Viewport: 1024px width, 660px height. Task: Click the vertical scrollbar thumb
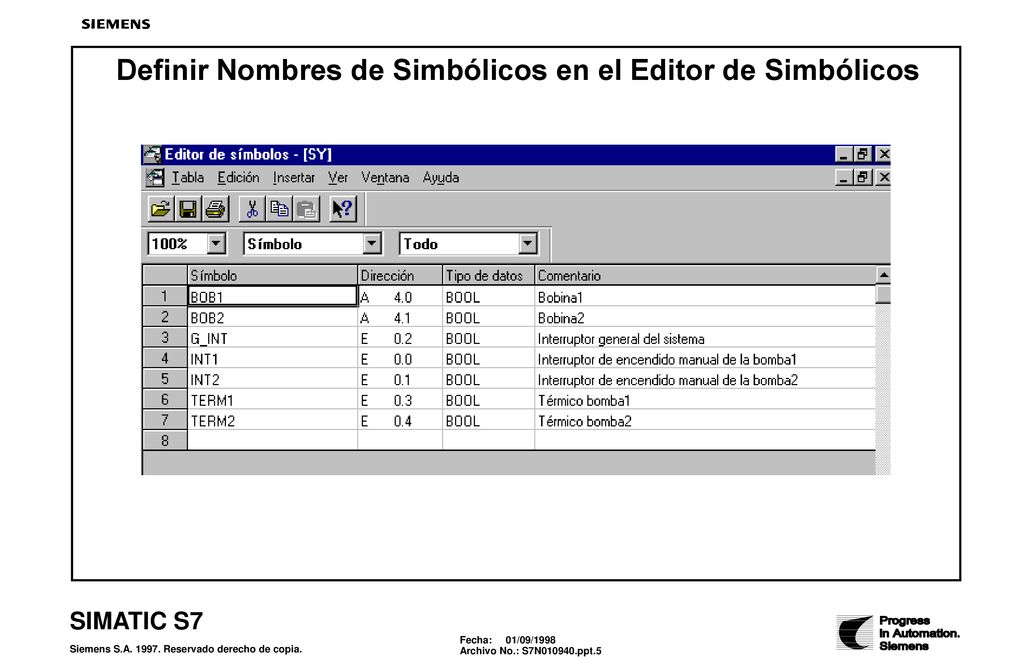coord(883,294)
